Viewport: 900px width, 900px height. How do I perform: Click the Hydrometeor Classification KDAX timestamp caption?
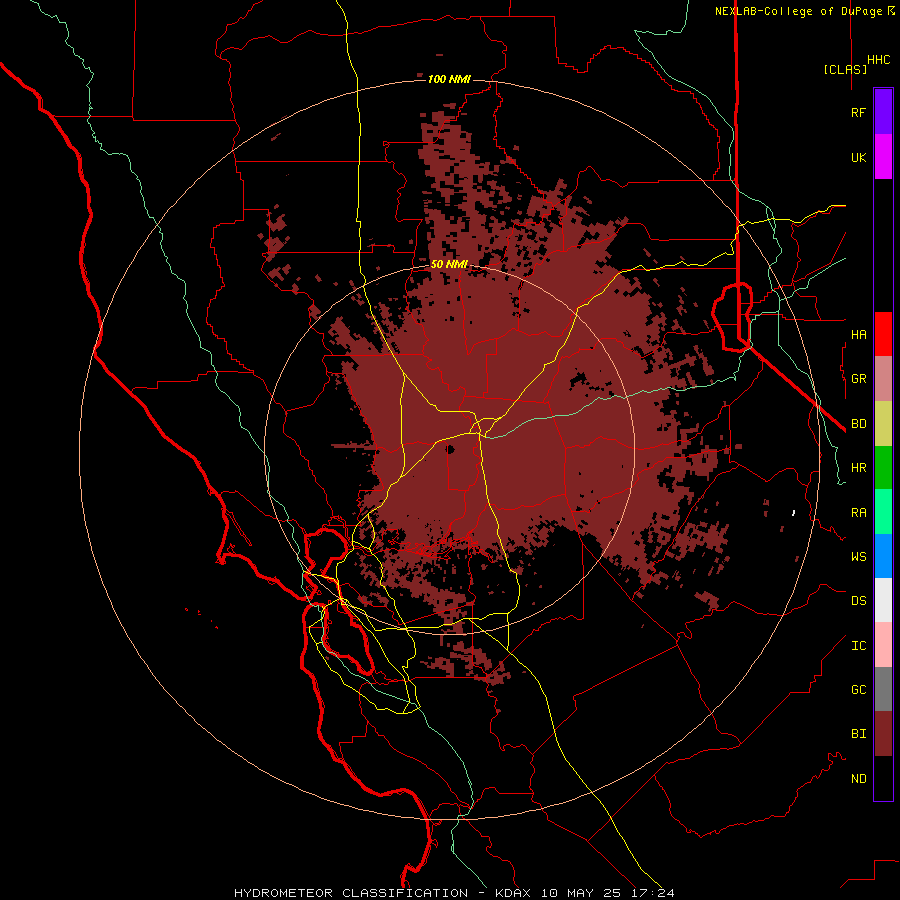(x=454, y=893)
